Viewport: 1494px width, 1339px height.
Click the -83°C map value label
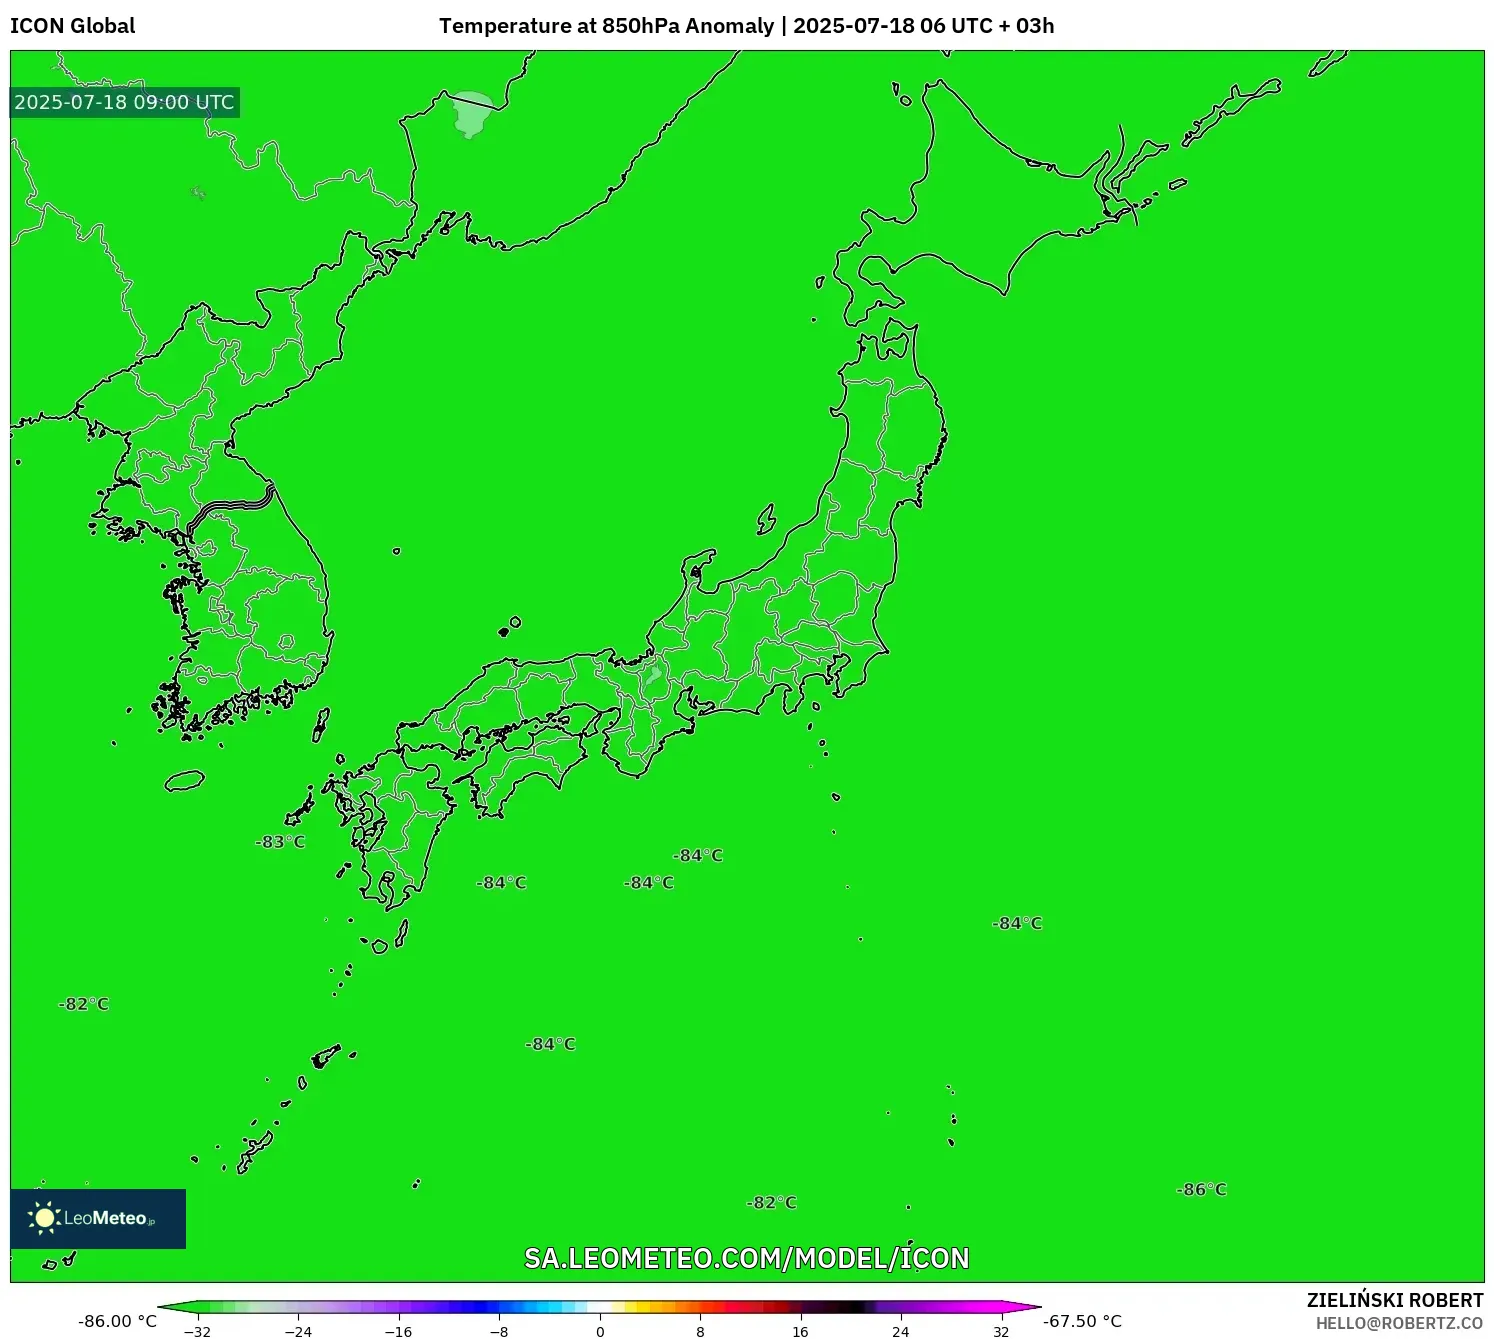coord(280,842)
